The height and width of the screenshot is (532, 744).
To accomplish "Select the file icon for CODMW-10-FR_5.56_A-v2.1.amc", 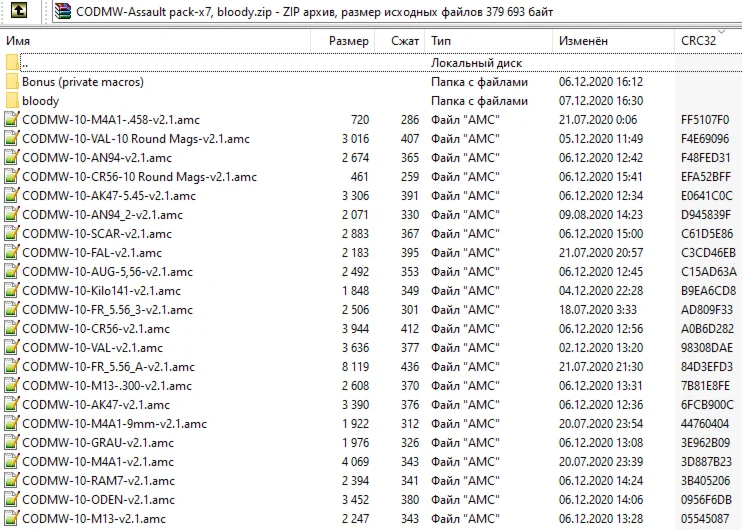I will (12, 366).
